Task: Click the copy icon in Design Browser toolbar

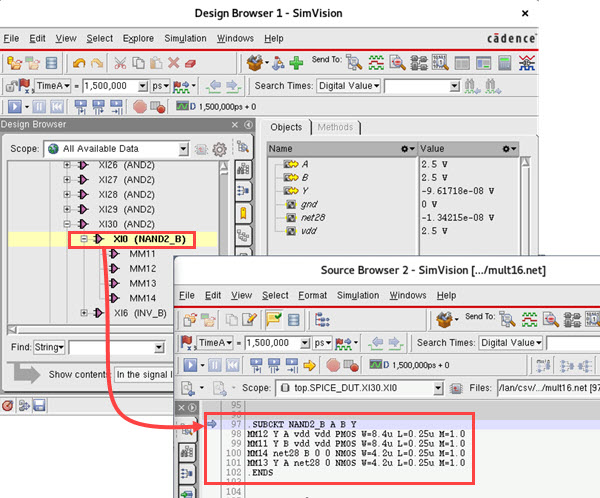Action: pyautogui.click(x=138, y=63)
